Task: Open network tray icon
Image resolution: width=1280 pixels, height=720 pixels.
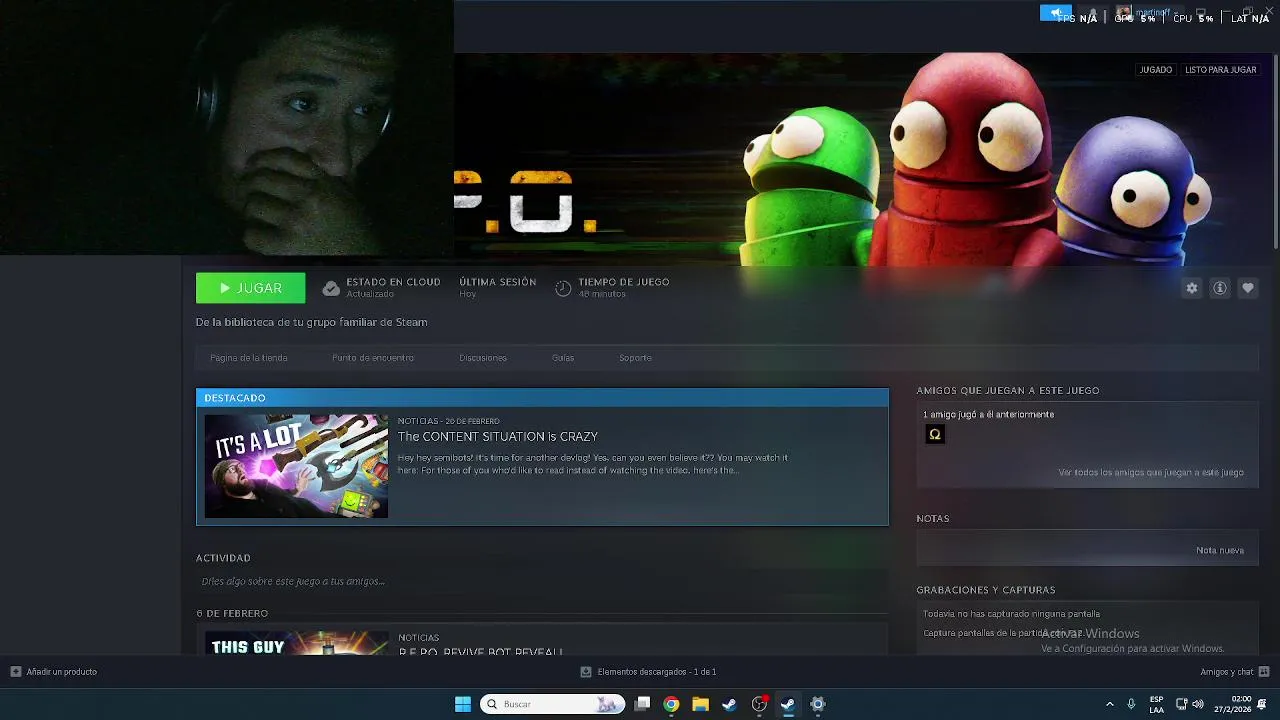Action: pos(1181,704)
